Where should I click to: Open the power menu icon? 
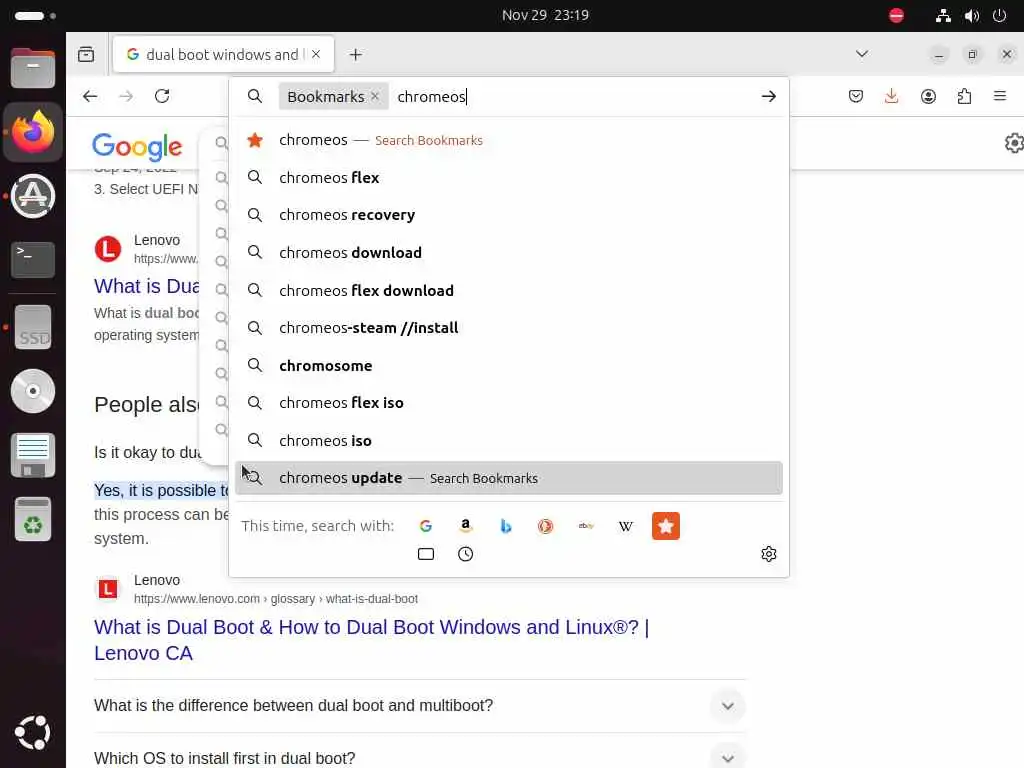999,16
